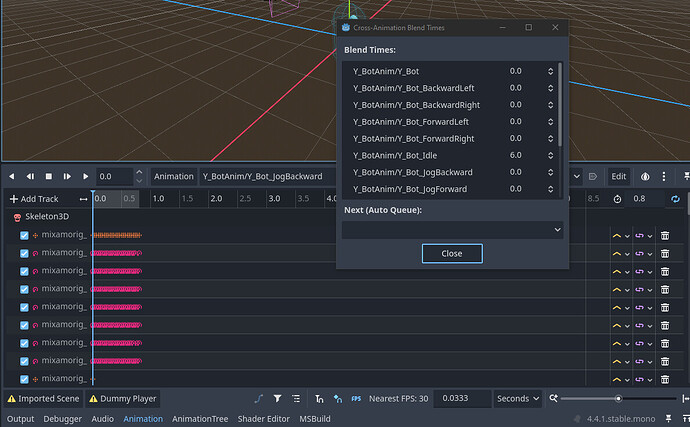Viewport: 690px width, 427px height.
Task: Open the AnimationTree tab
Action: click(x=200, y=419)
